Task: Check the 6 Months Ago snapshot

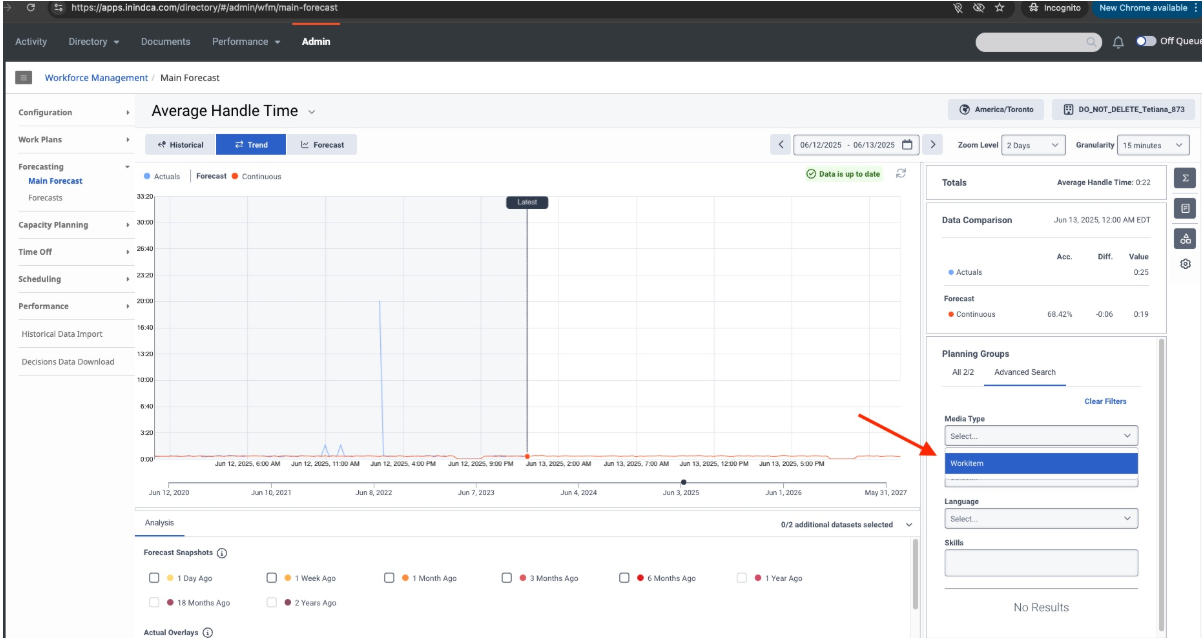Action: click(x=625, y=578)
